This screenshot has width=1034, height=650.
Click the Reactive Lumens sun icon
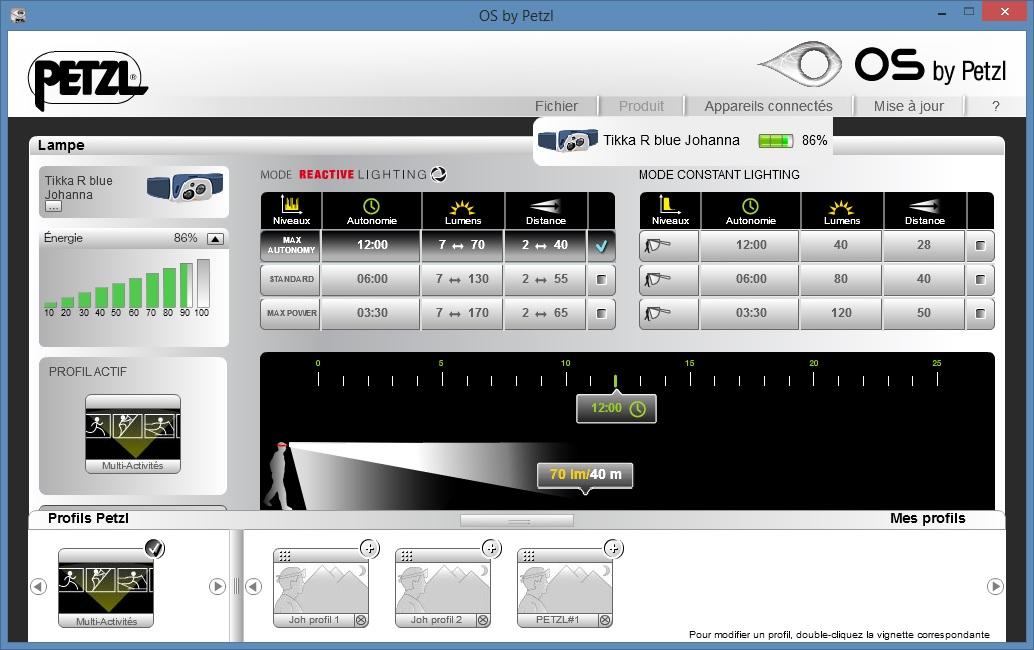click(x=462, y=207)
